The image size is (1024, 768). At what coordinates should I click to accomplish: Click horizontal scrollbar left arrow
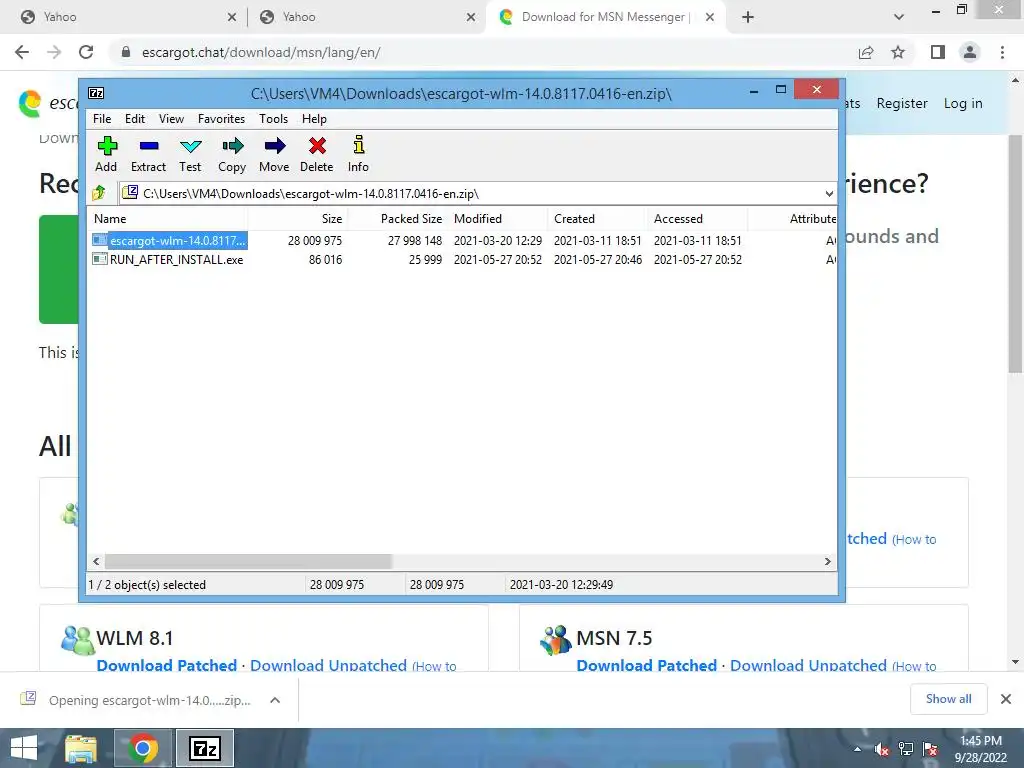pyautogui.click(x=97, y=561)
